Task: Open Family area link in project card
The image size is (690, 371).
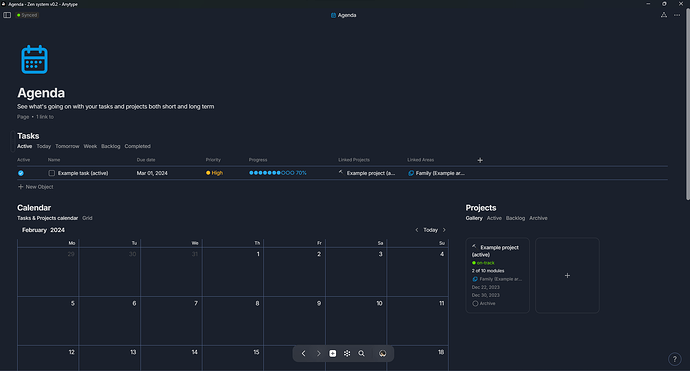Action: 497,279
